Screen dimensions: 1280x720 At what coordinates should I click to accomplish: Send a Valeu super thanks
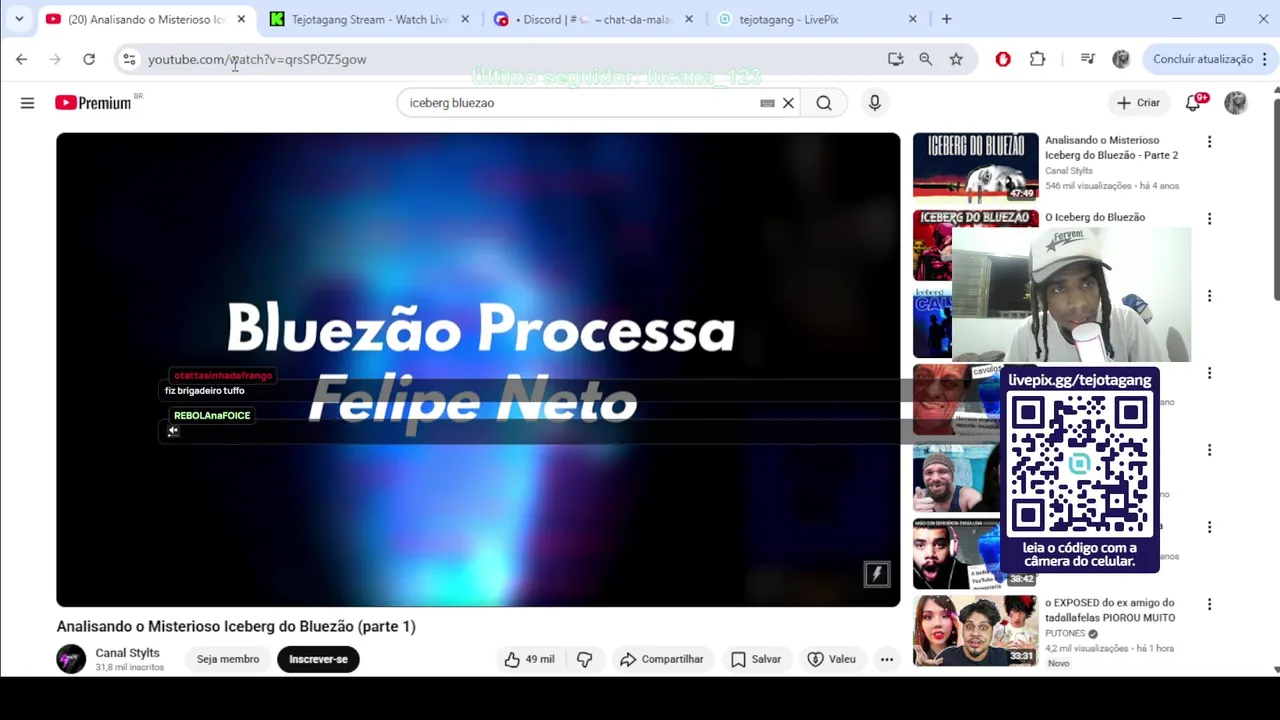click(832, 659)
